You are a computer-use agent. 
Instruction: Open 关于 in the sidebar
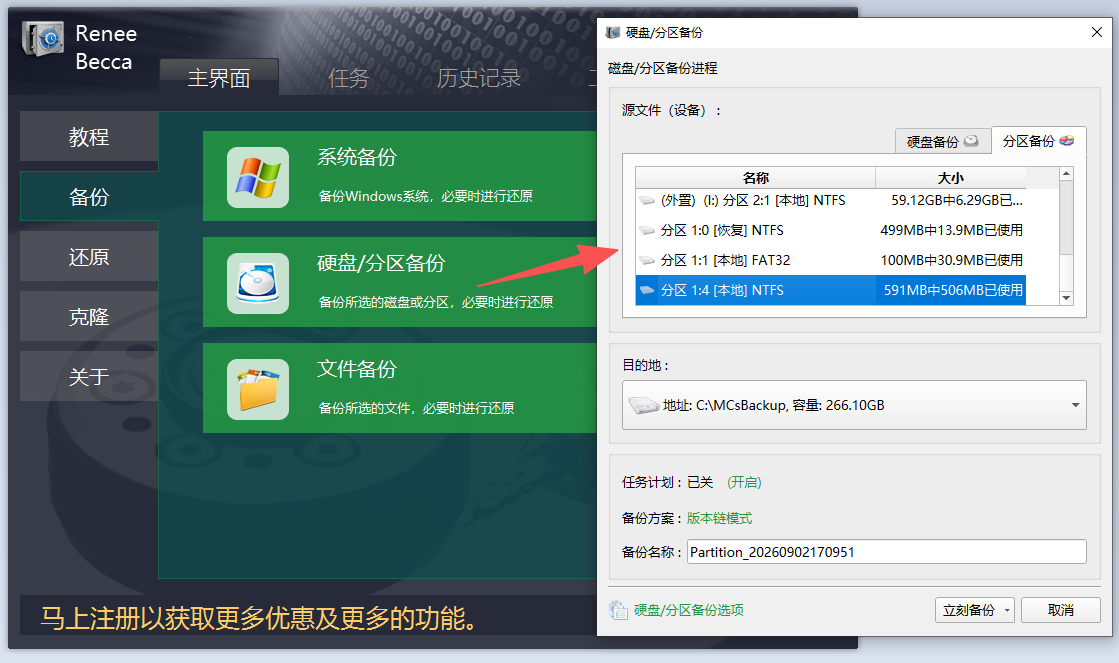click(x=89, y=376)
